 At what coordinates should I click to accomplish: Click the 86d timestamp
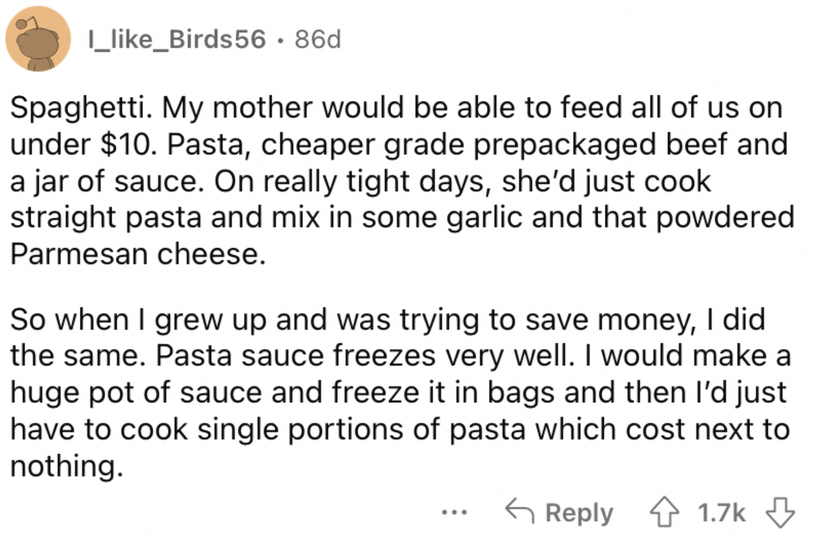313,40
